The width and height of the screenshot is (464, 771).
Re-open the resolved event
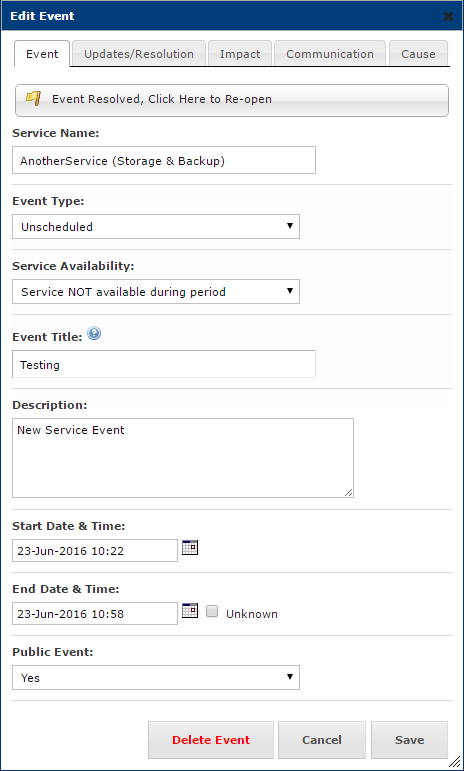pyautogui.click(x=232, y=100)
